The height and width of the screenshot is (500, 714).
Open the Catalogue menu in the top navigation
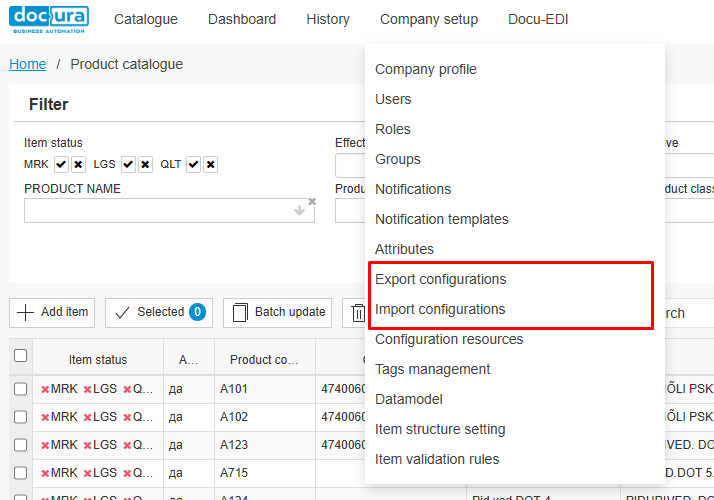click(x=145, y=19)
